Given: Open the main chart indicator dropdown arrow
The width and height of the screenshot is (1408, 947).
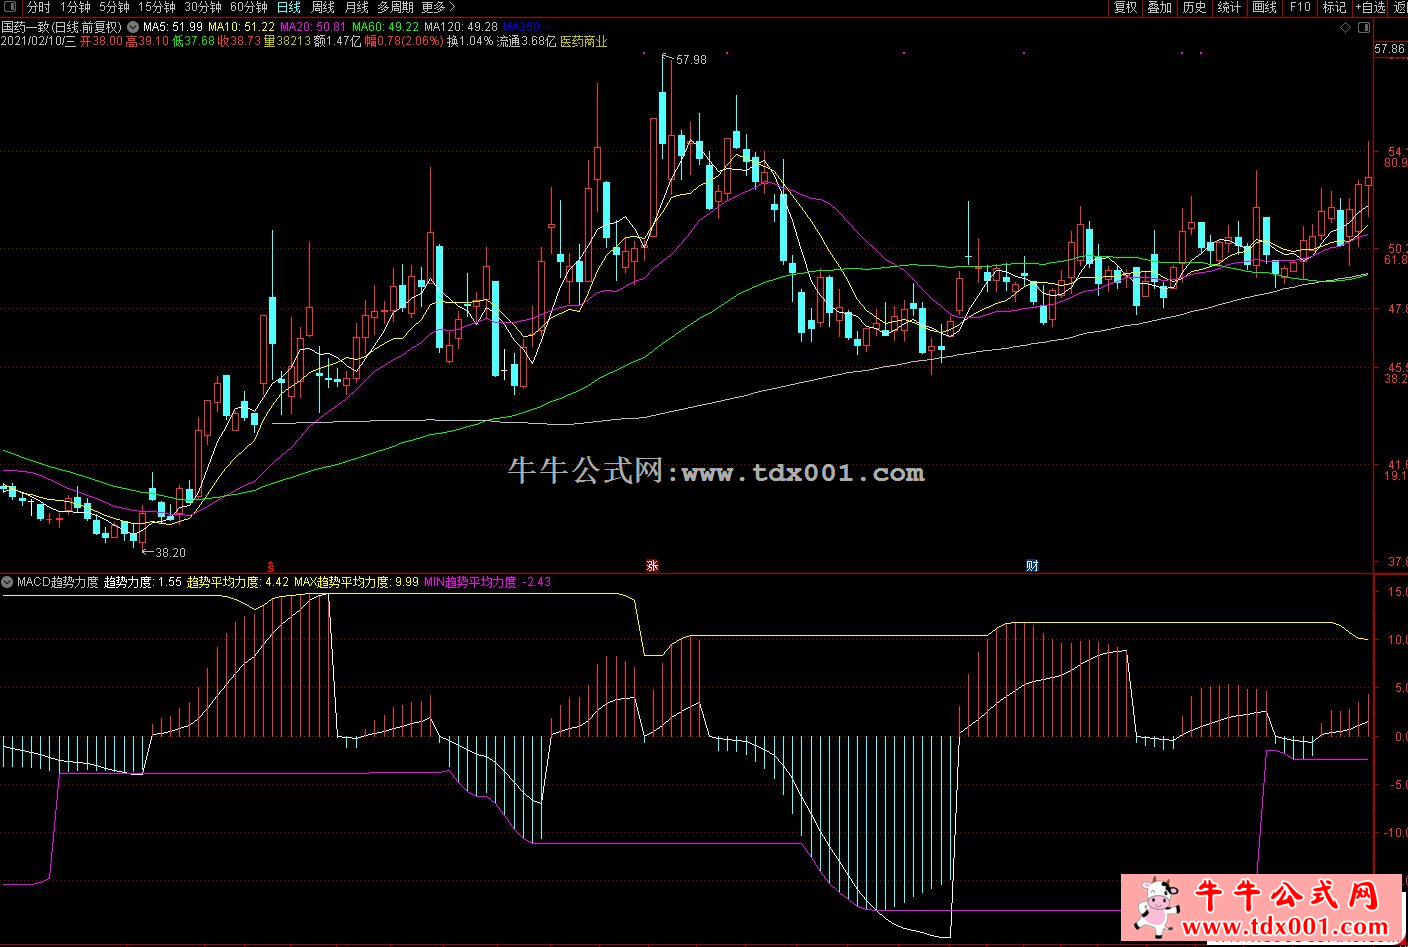Looking at the screenshot, I should coord(133,27).
